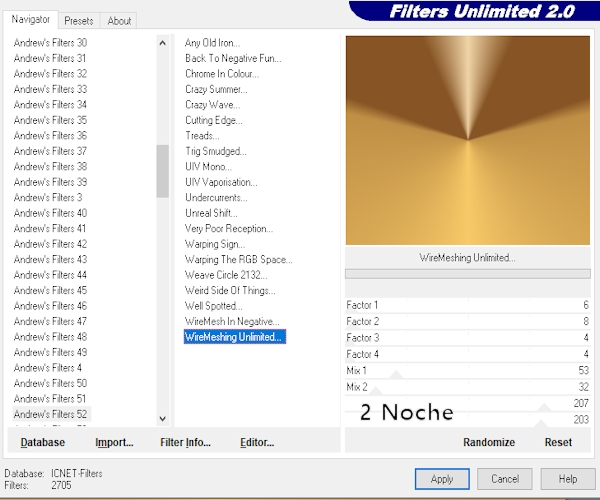Screen dimensions: 600x500
Task: Choose Chrome In Colour... filter
Action: (x=222, y=73)
